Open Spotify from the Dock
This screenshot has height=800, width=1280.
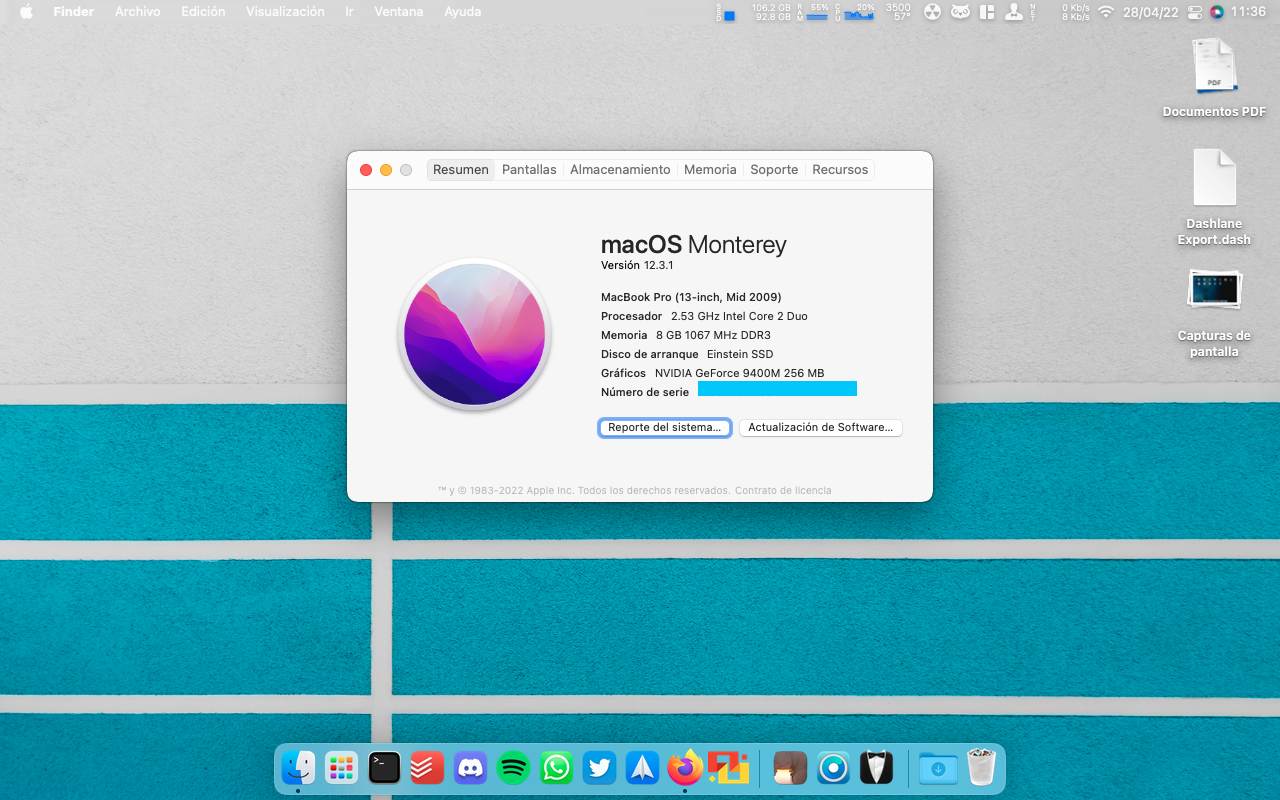tap(513, 768)
